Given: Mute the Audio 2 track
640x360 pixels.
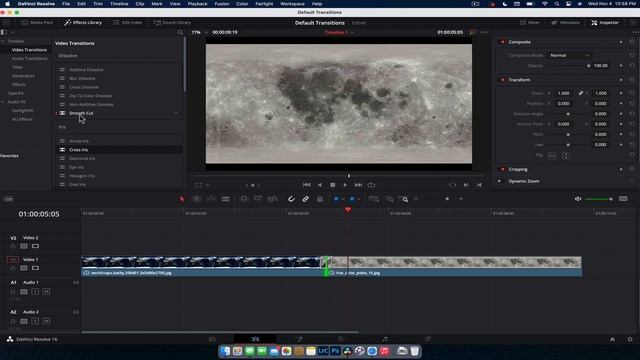Looking at the screenshot, I should point(46,321).
